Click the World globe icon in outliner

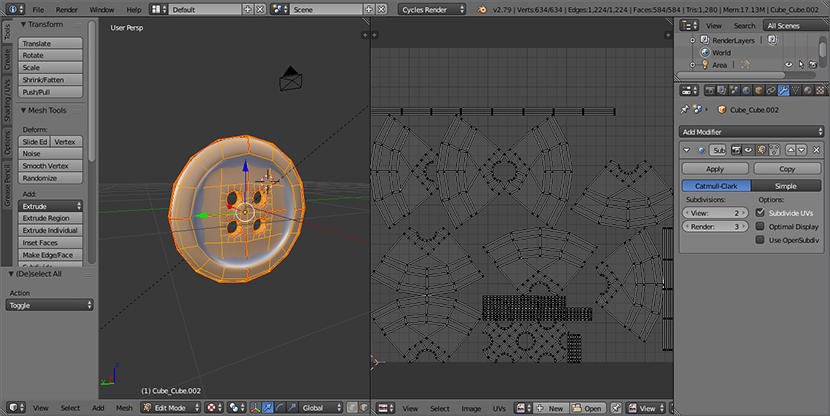(x=705, y=52)
